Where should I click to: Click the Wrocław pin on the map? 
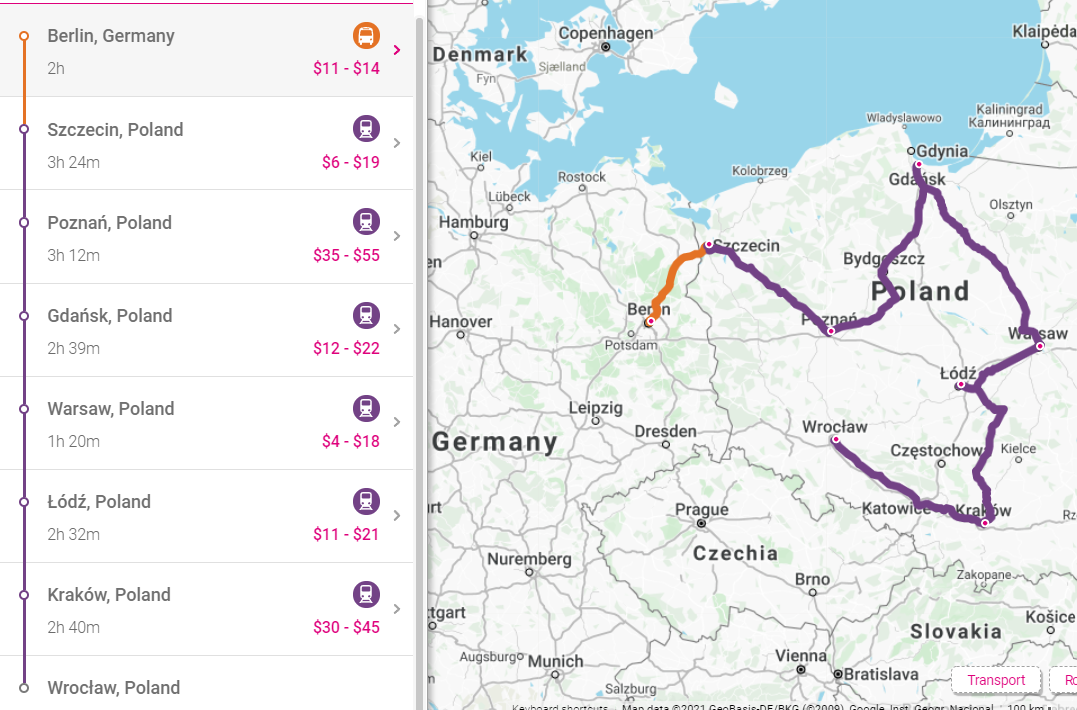click(836, 439)
